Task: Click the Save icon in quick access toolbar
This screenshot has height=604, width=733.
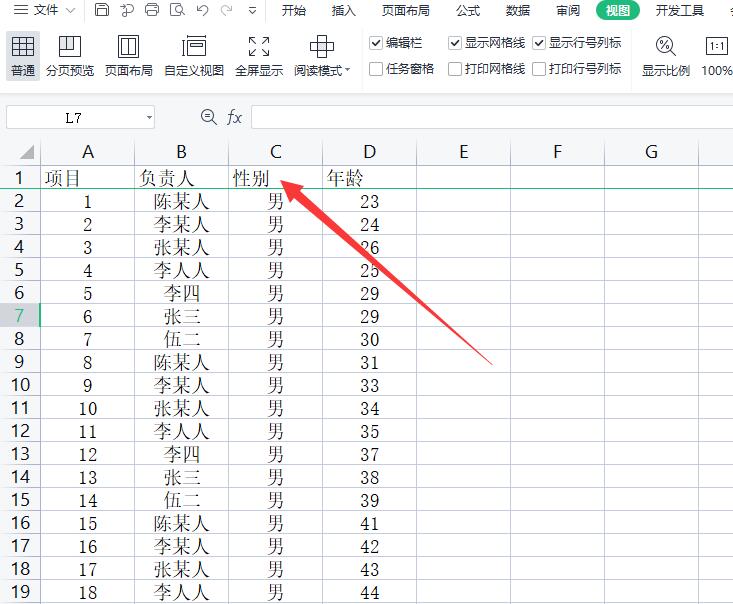Action: (x=101, y=10)
